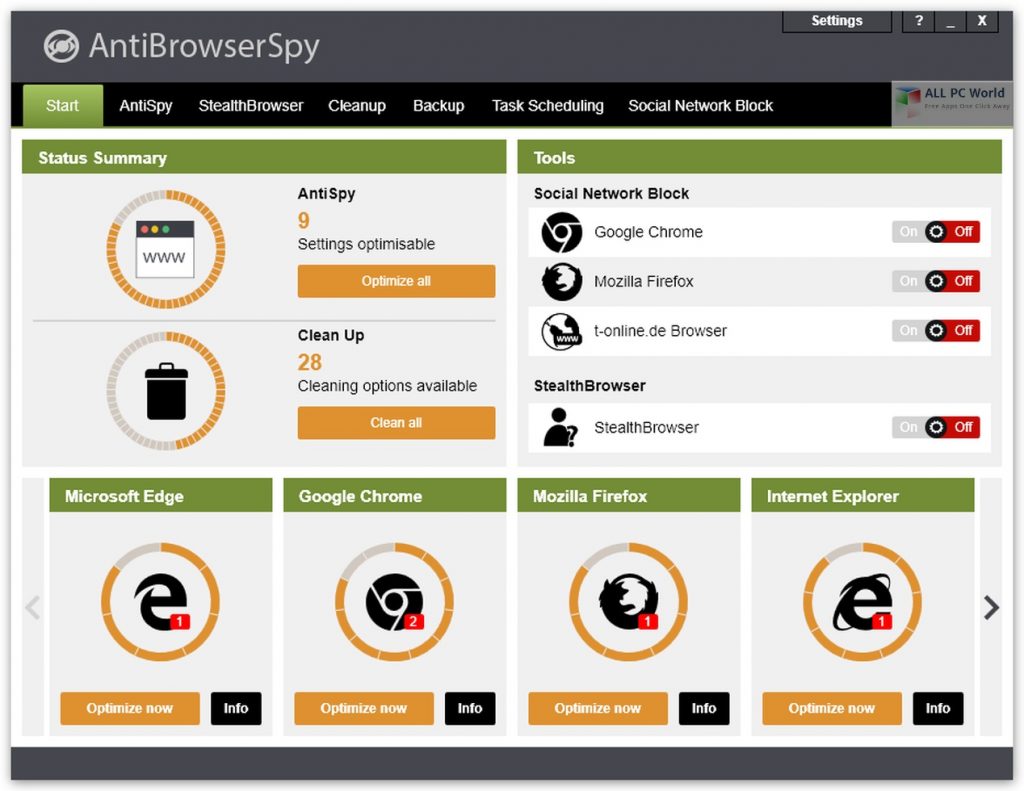Open the Social Network Block tab
Viewport: 1024px width, 791px height.
click(700, 106)
